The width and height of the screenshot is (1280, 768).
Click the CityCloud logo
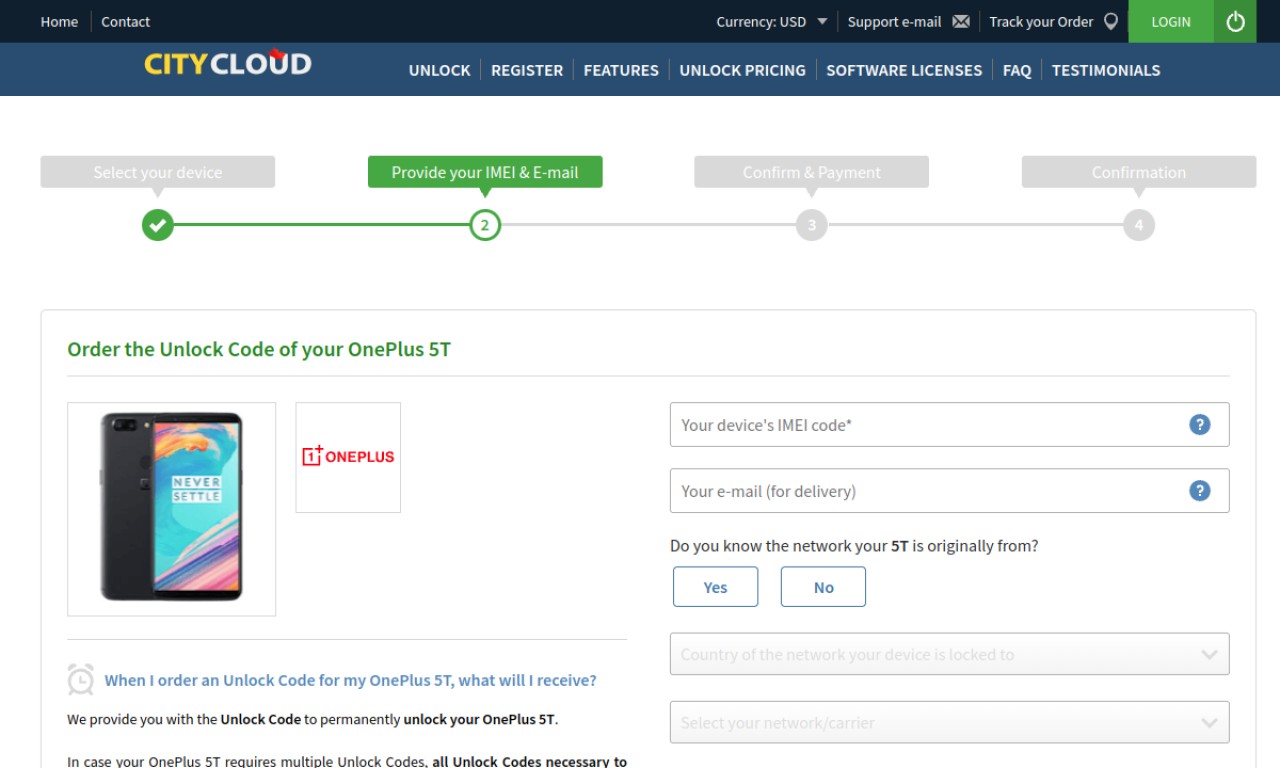228,63
